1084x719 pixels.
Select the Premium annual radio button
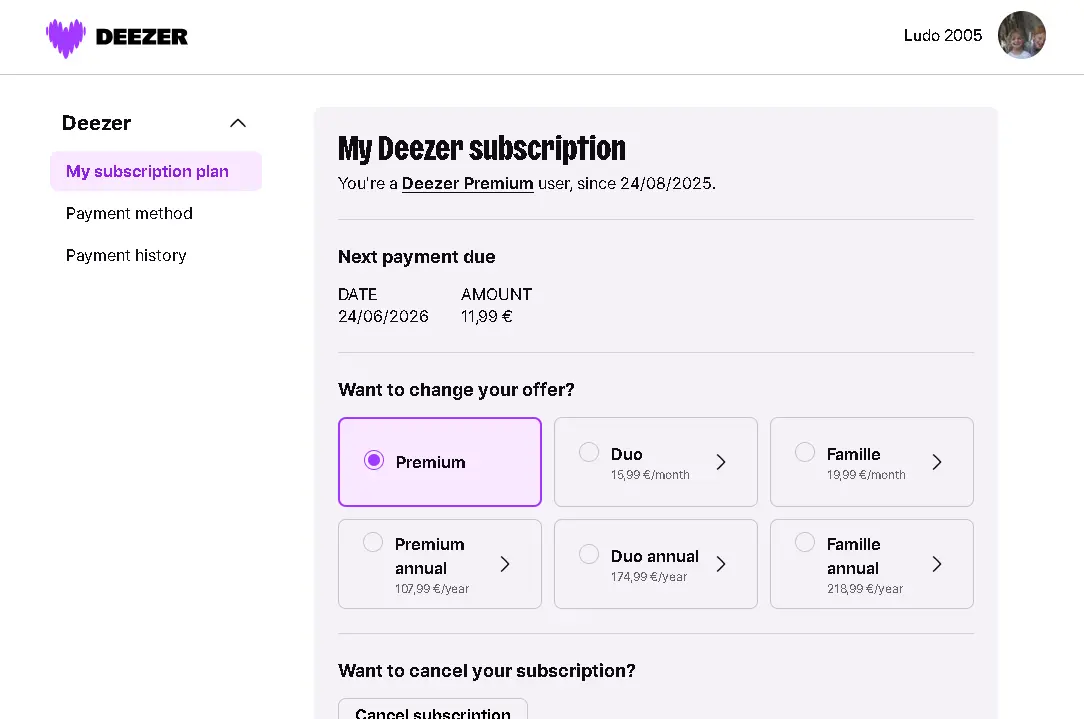click(373, 542)
